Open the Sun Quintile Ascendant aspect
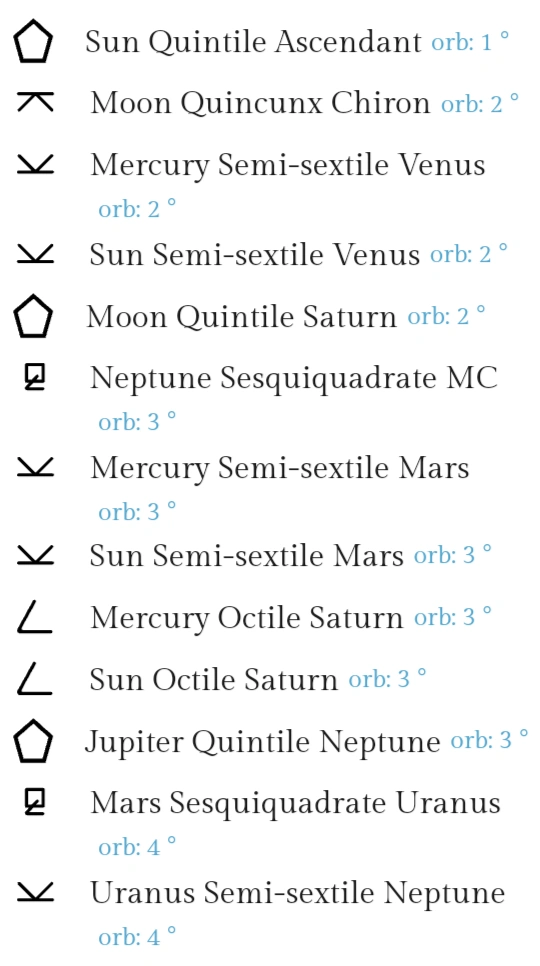540x966 pixels. (x=253, y=43)
